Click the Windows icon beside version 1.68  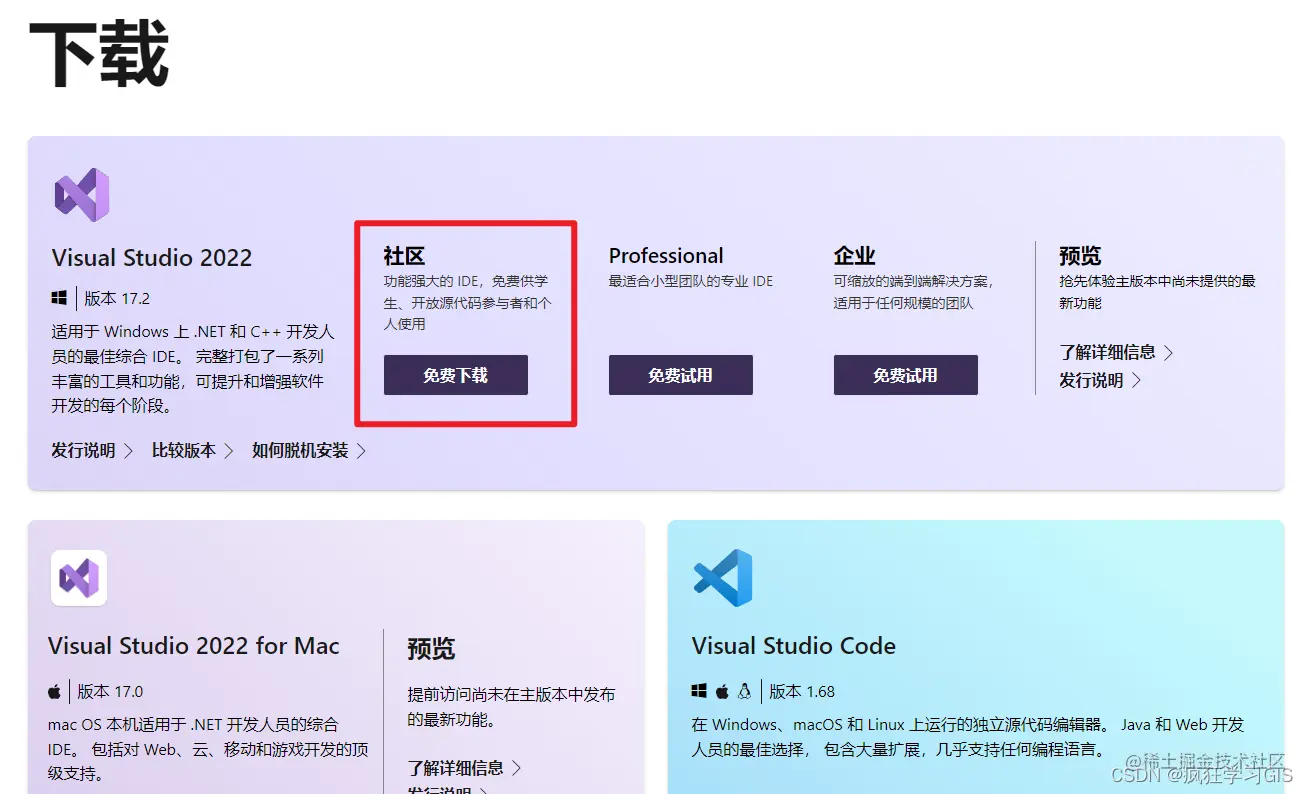697,690
